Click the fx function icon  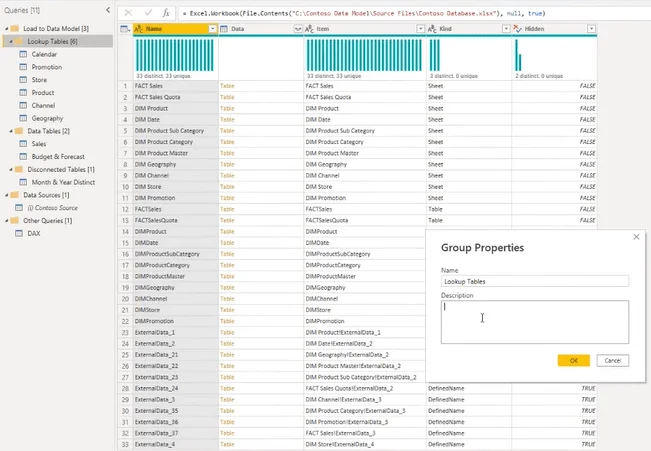[x=166, y=13]
